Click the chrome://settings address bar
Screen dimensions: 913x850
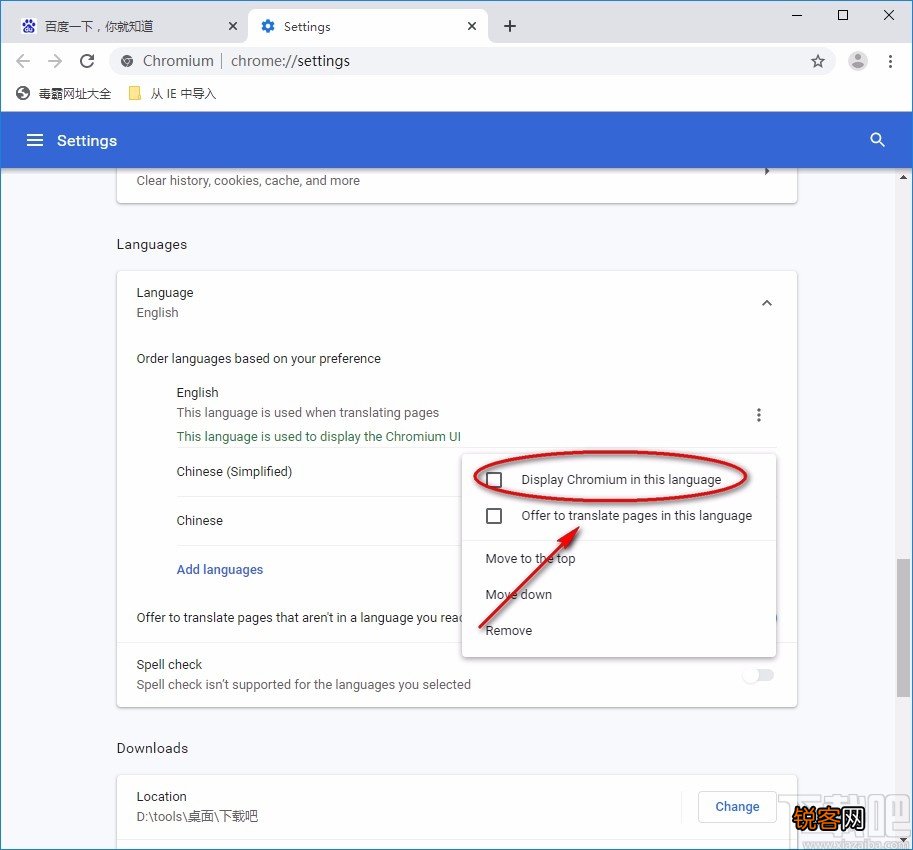[x=472, y=61]
